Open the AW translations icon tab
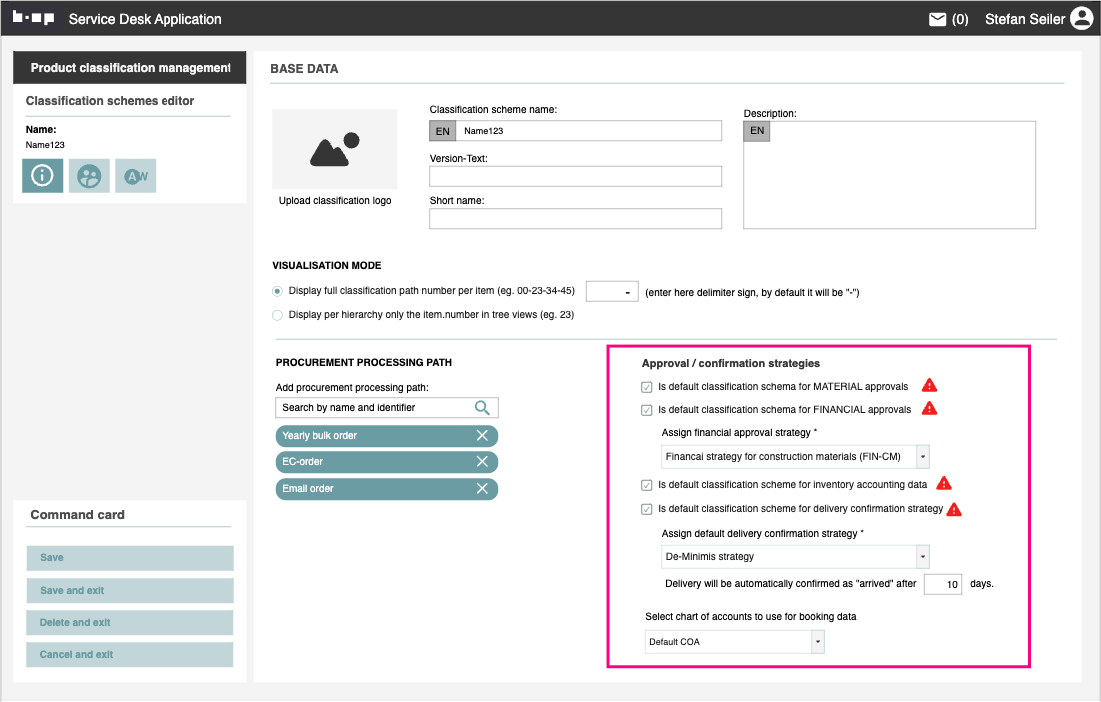This screenshot has width=1101, height=702. click(135, 176)
